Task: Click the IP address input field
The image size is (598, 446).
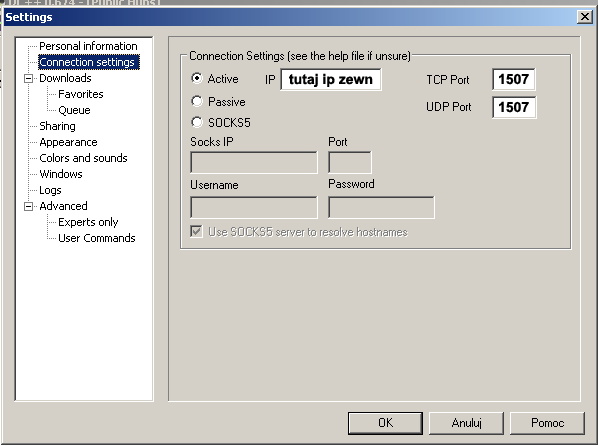Action: tap(331, 79)
